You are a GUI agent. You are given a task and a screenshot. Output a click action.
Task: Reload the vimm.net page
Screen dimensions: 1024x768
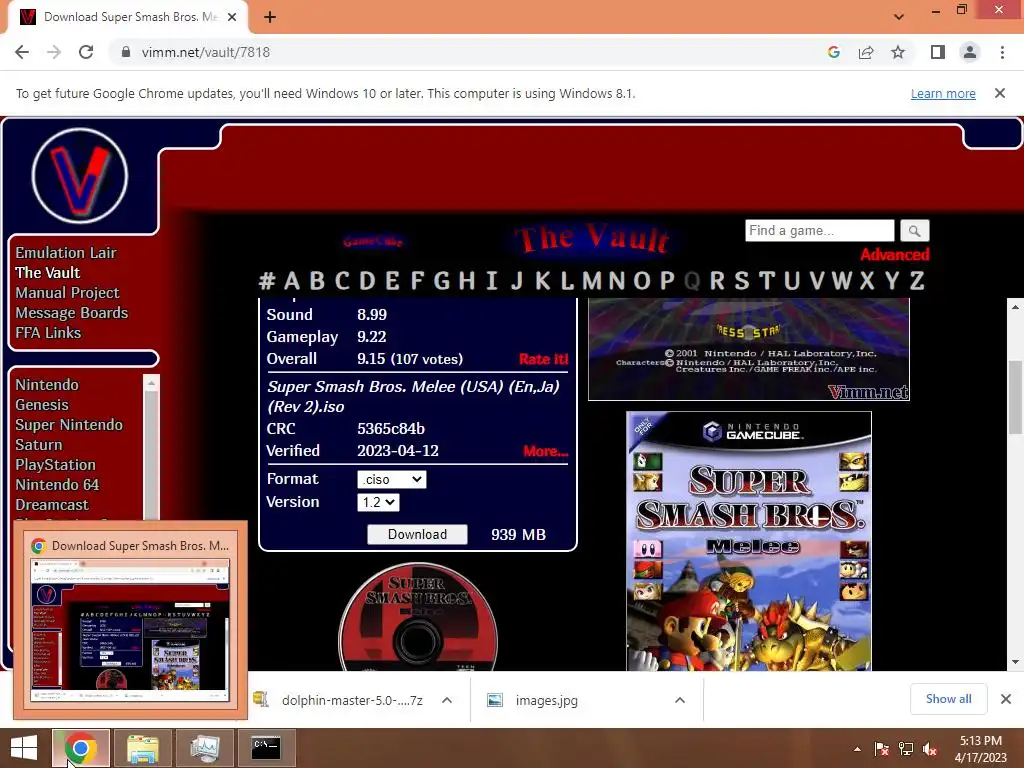coord(86,52)
